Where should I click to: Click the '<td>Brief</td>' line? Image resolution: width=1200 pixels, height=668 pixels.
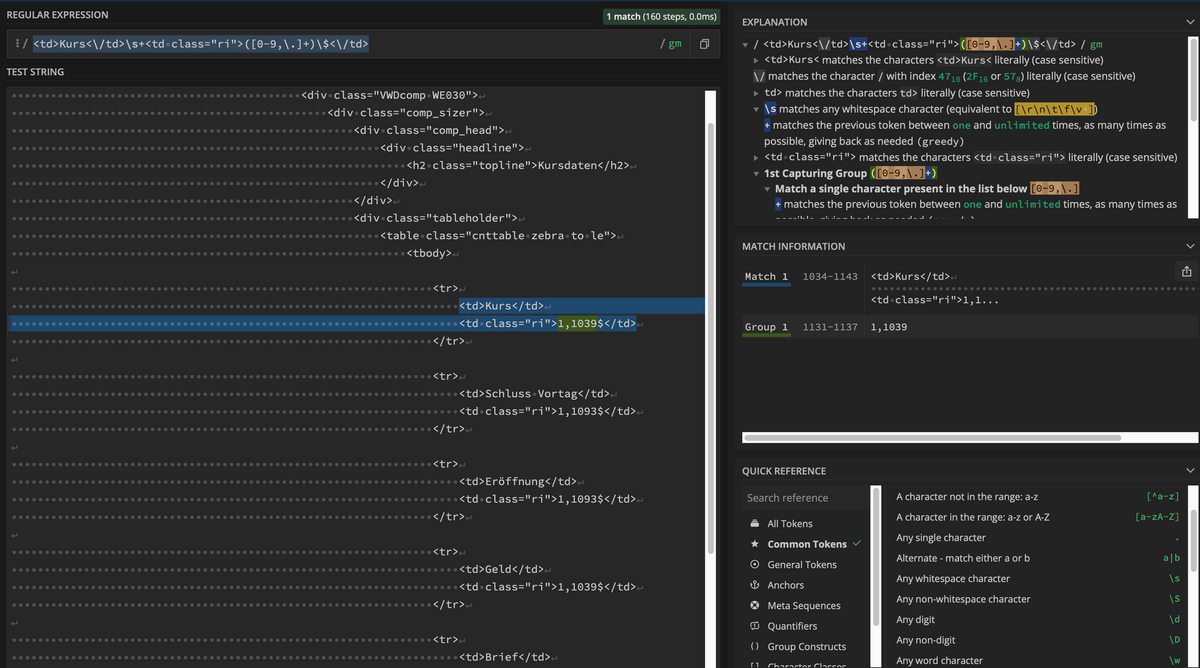tap(505, 656)
